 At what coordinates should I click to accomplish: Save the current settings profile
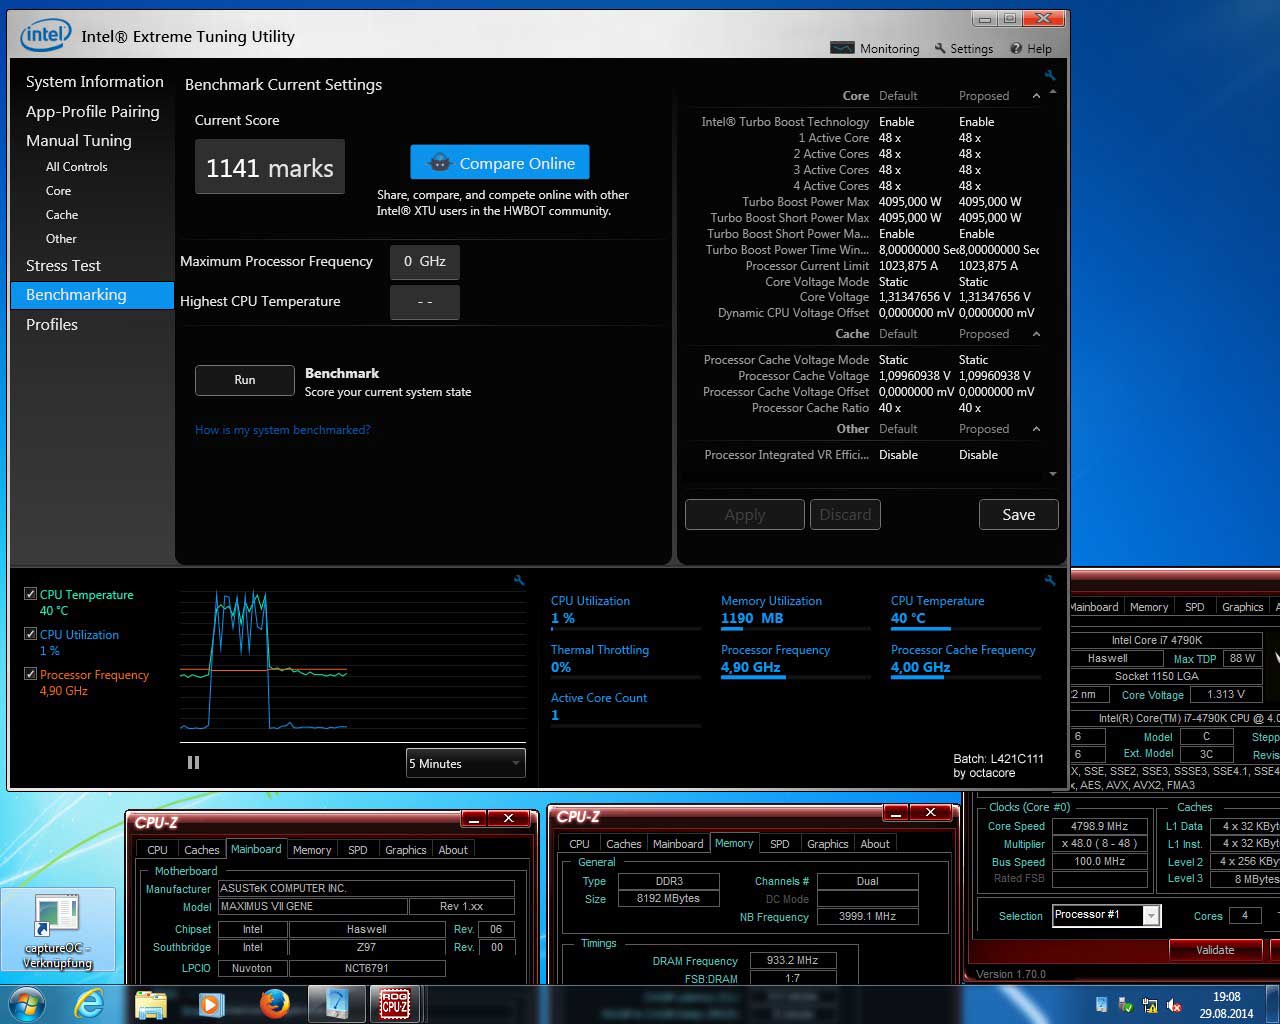click(1018, 514)
